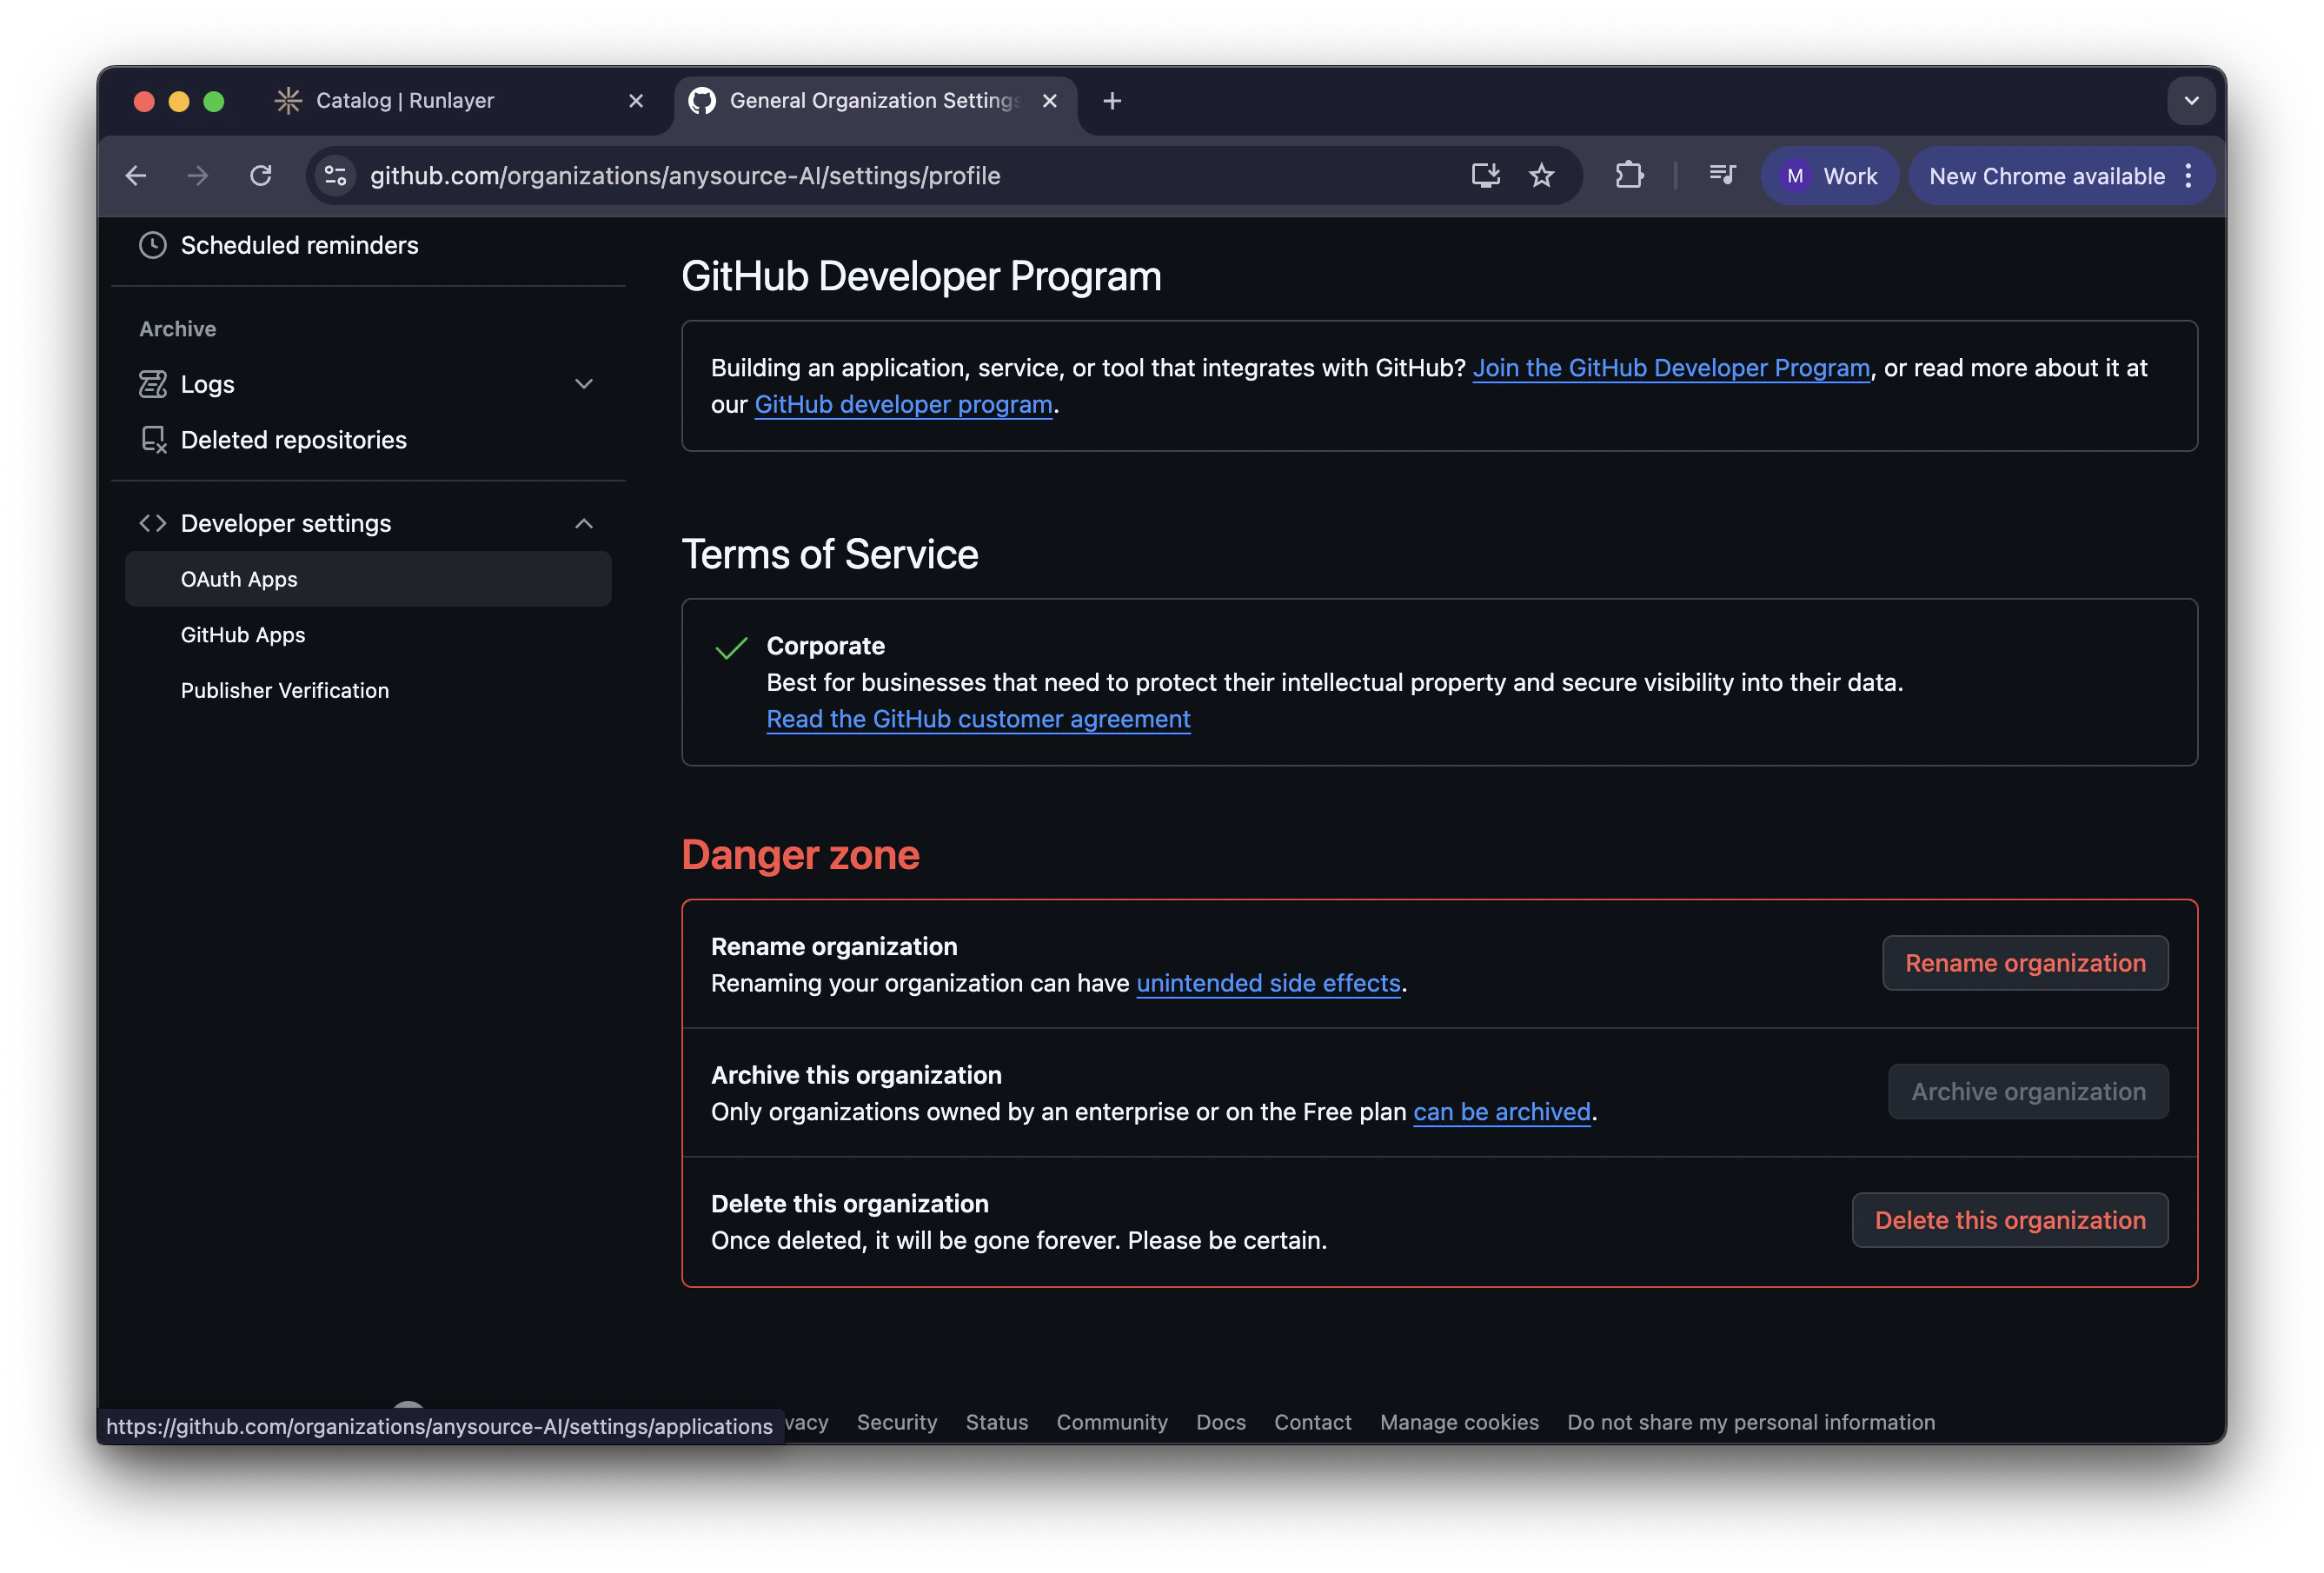
Task: Expand the Logs chevron
Action: [x=584, y=384]
